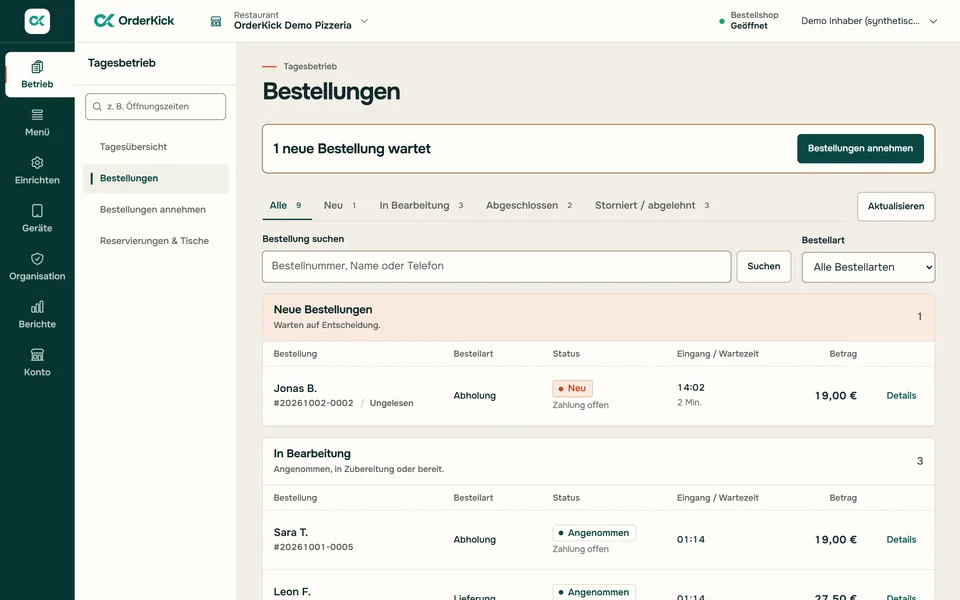Image resolution: width=960 pixels, height=600 pixels.
Task: Click 19,00 € amount for Jonas B.
Action: pyautogui.click(x=836, y=396)
